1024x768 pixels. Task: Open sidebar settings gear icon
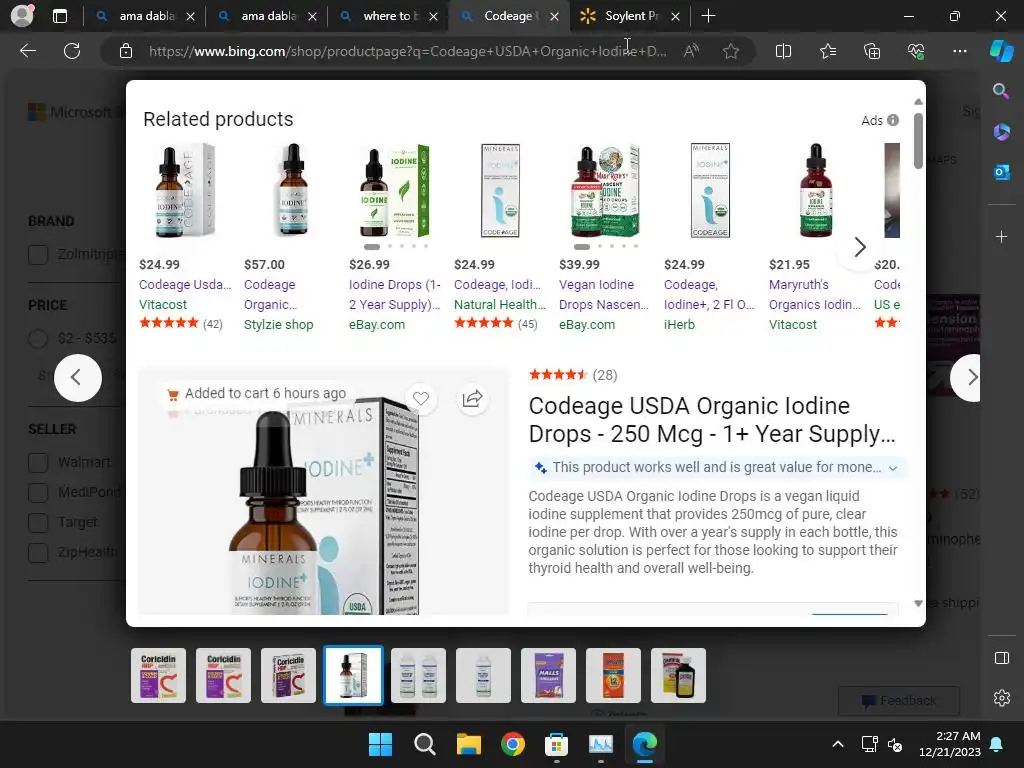pos(1002,697)
